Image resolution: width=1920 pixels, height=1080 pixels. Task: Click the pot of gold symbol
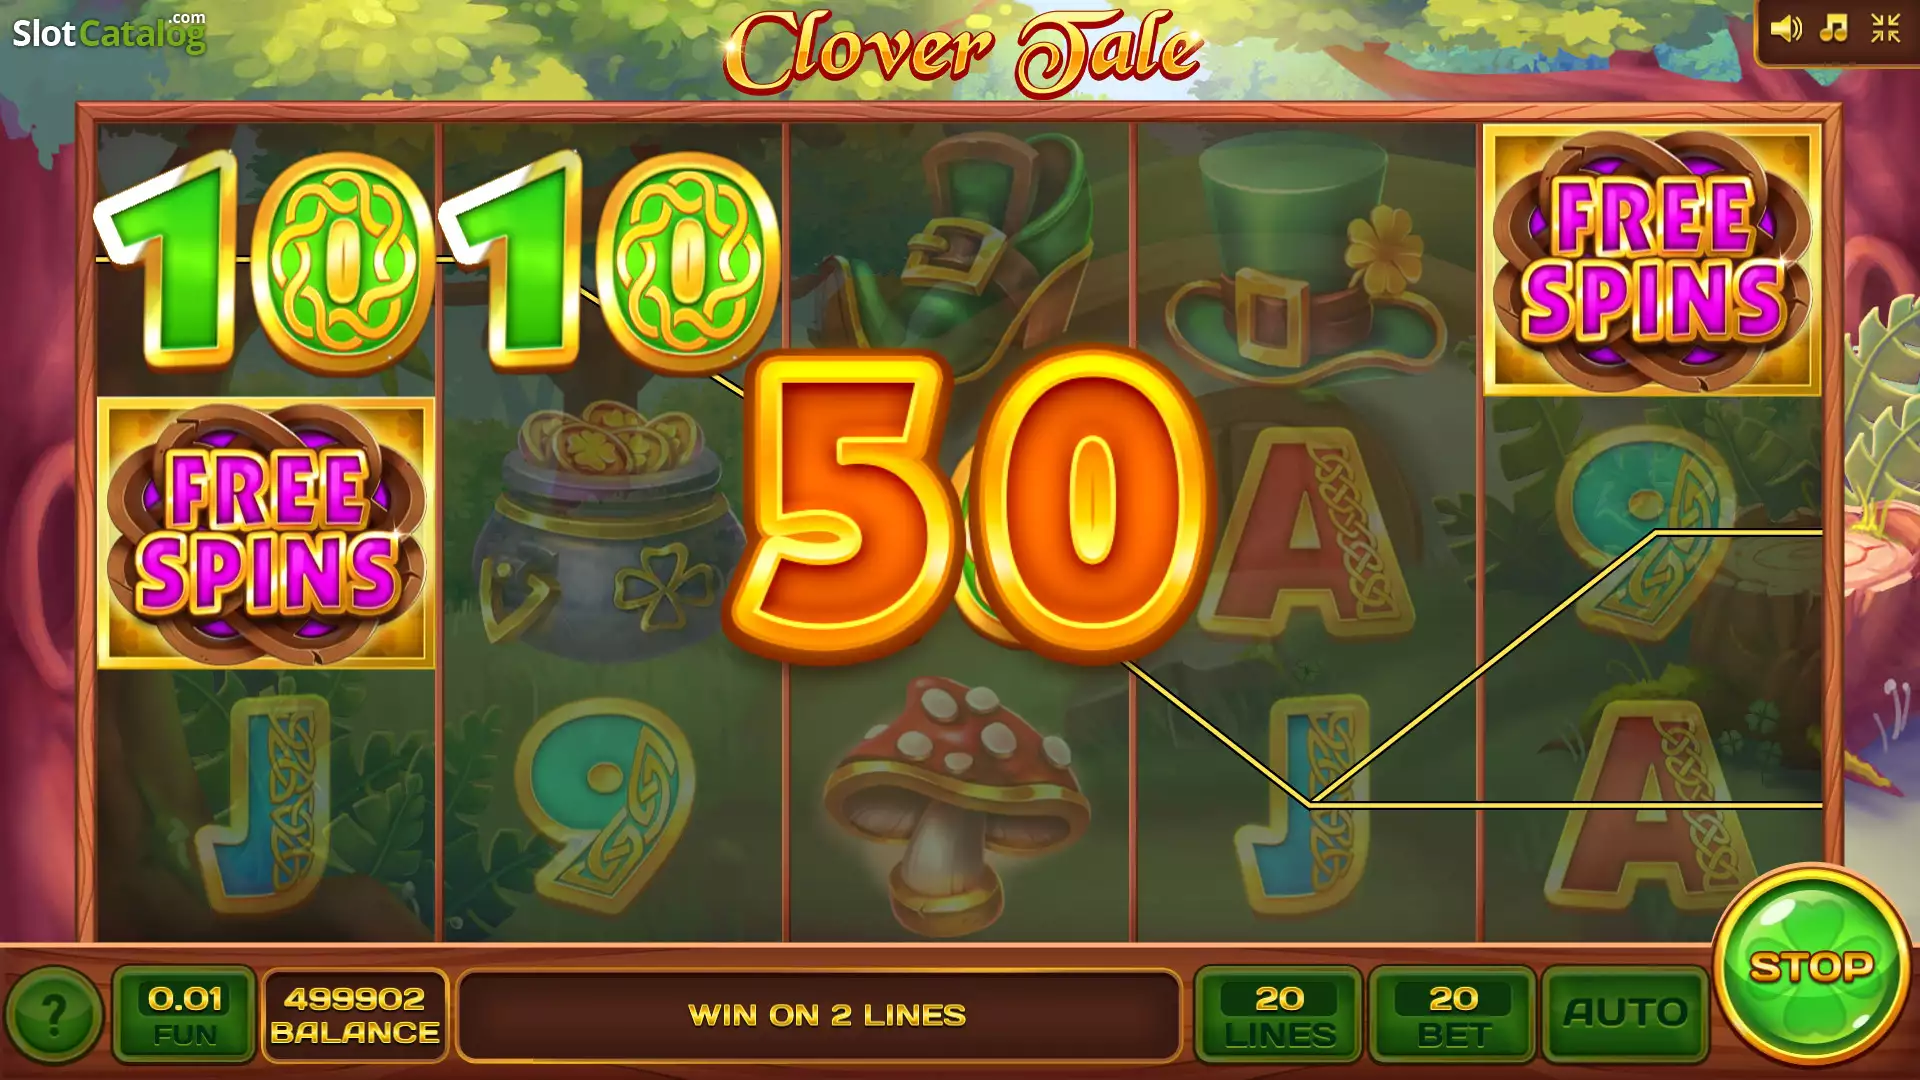pyautogui.click(x=610, y=530)
